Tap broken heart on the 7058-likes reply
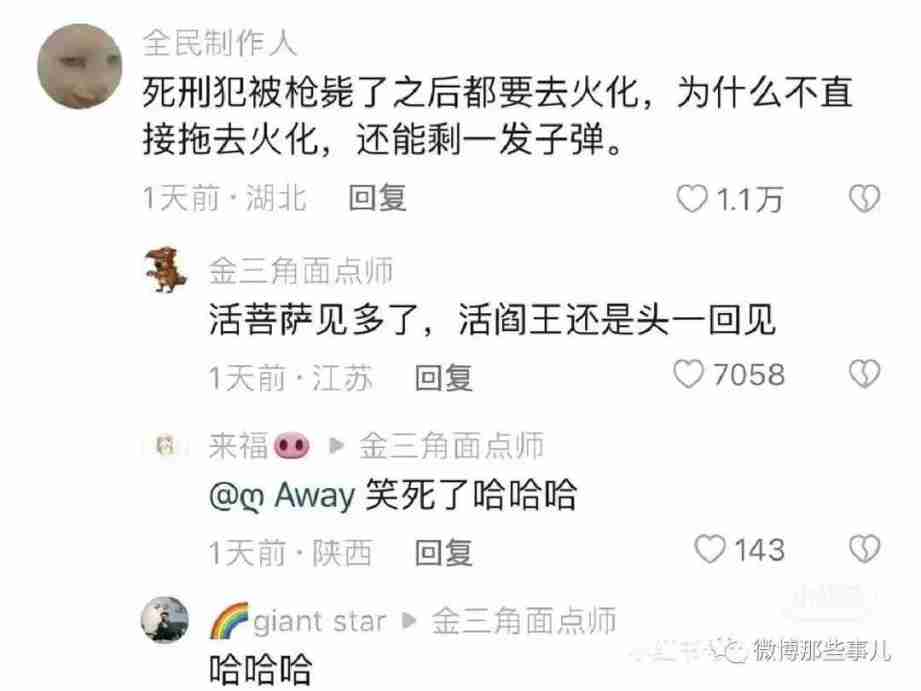Viewport: 921px width, 691px height. (864, 374)
